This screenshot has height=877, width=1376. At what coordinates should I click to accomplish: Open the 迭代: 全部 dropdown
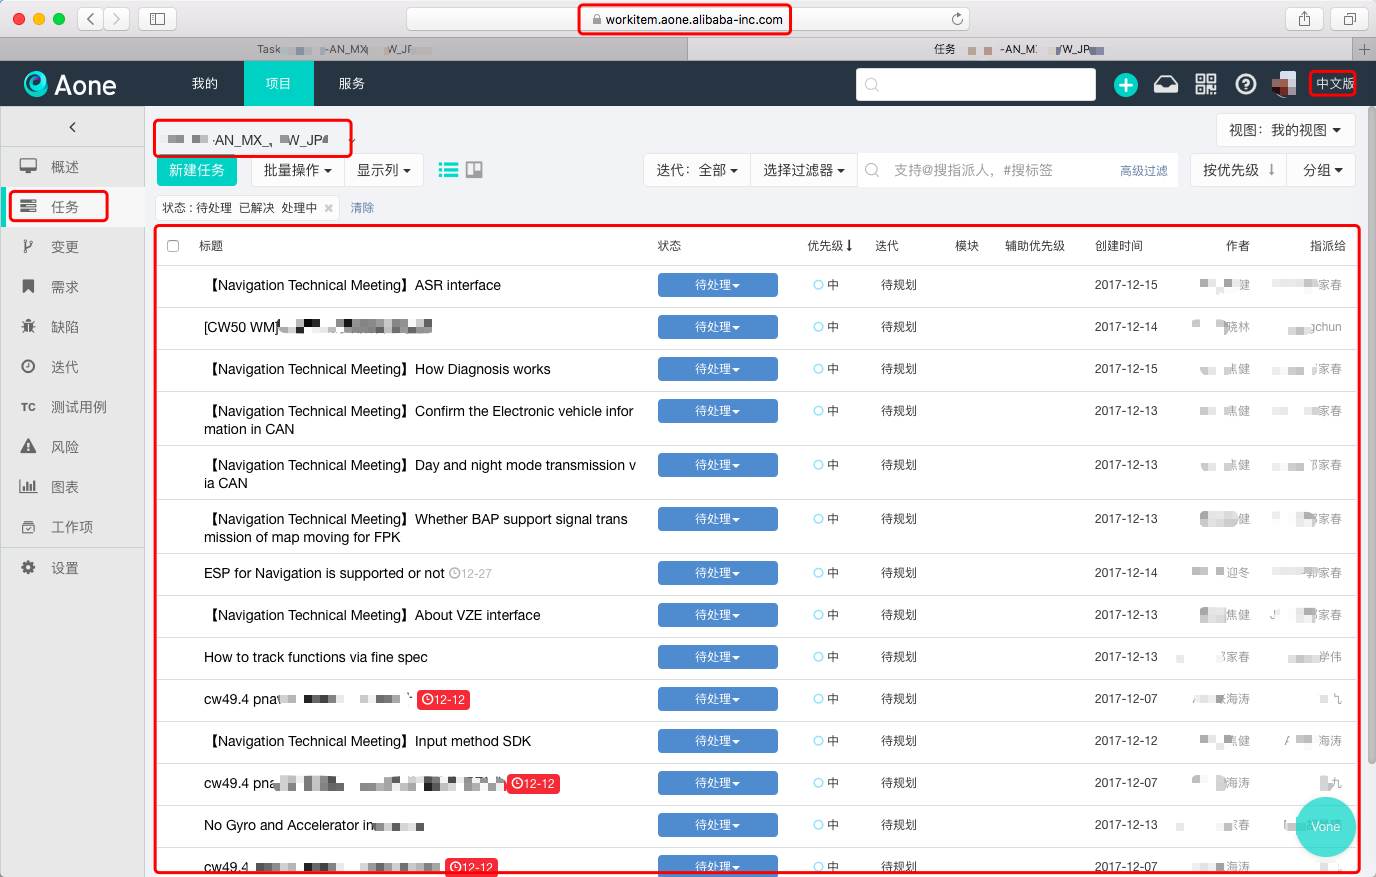pyautogui.click(x=697, y=170)
